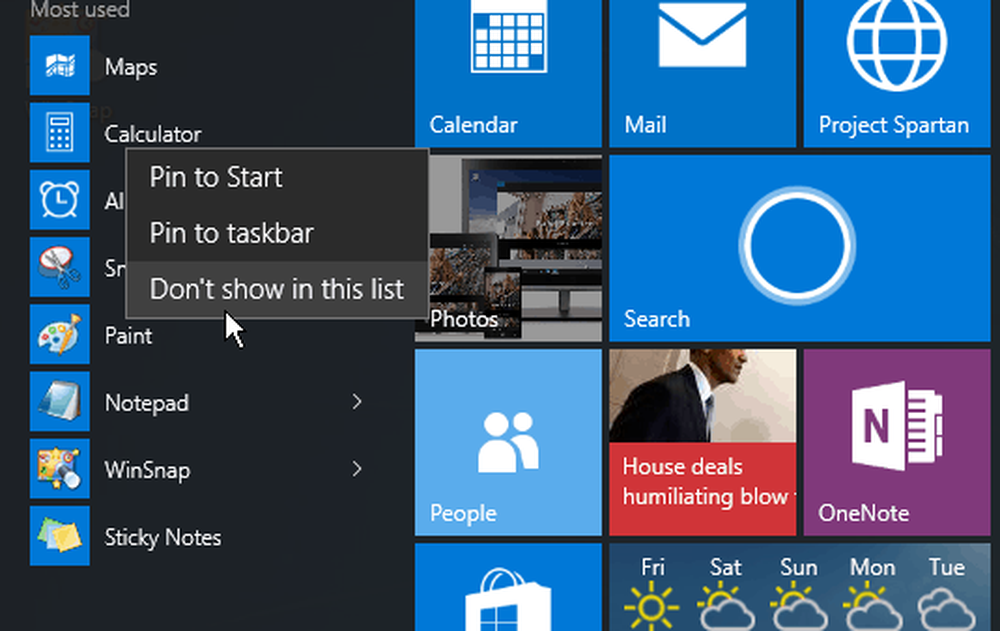
Task: Click Fri in the weather forecast
Action: coord(652,567)
